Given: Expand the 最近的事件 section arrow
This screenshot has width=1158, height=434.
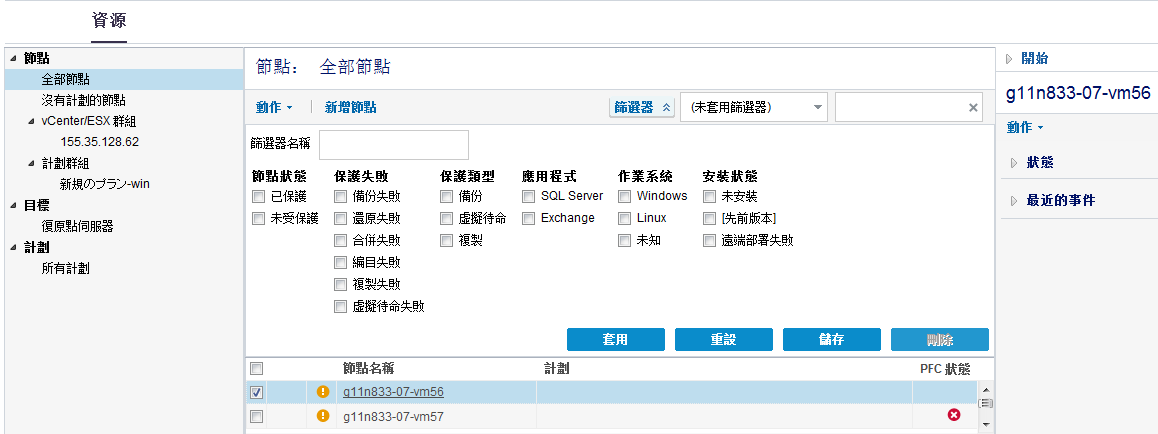Looking at the screenshot, I should [x=1014, y=200].
